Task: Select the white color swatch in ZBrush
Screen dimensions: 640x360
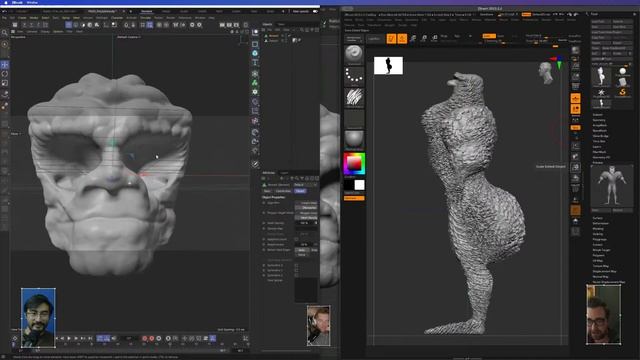Action: coord(360,185)
